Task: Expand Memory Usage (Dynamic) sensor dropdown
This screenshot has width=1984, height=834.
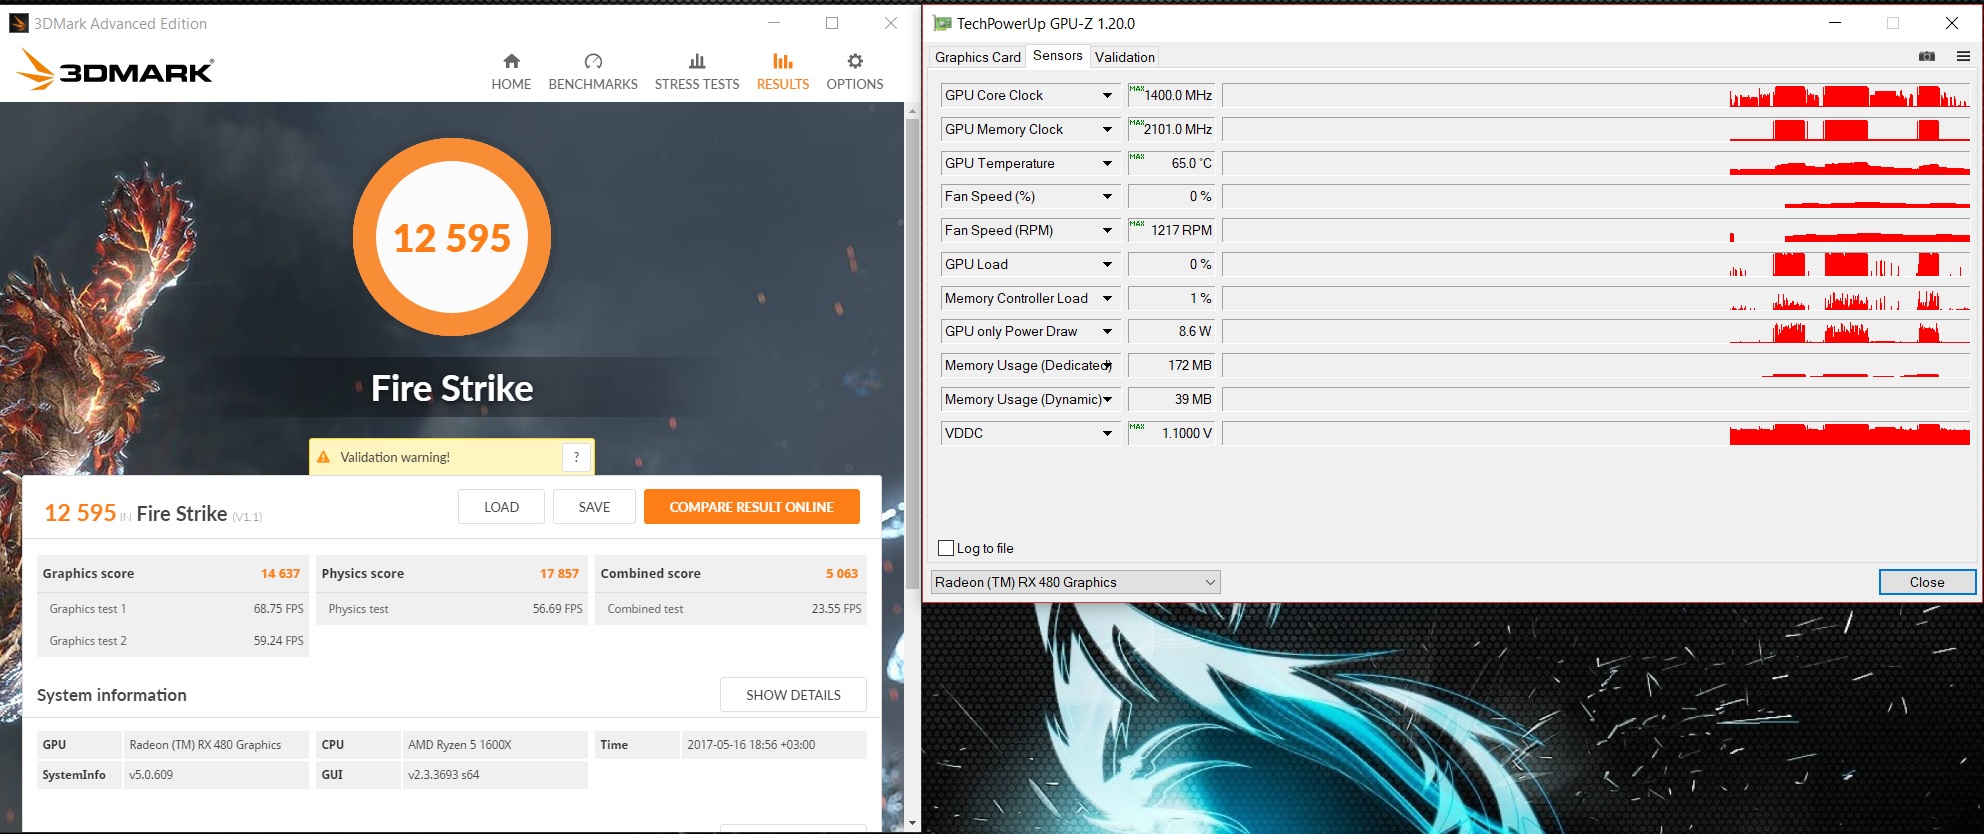Action: [x=1107, y=400]
